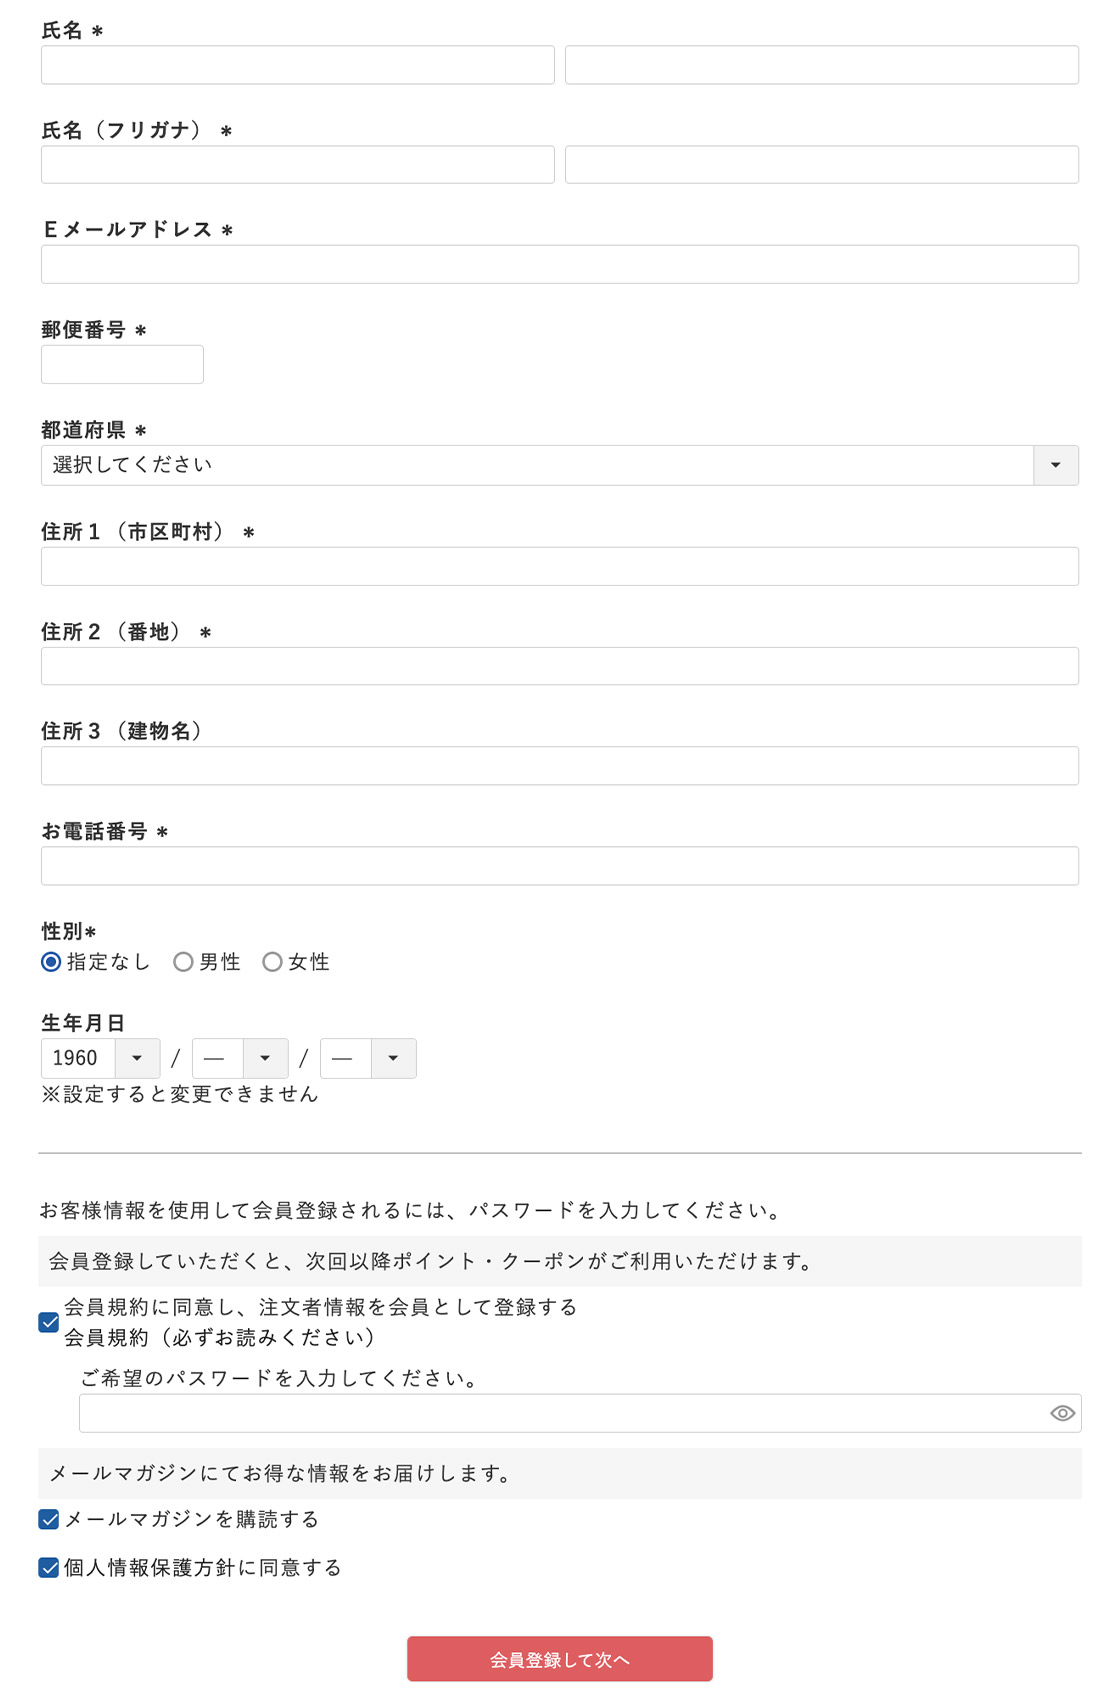Toggle 個人情報保護方針に同意する checkbox
The height and width of the screenshot is (1700, 1120).
click(49, 1568)
